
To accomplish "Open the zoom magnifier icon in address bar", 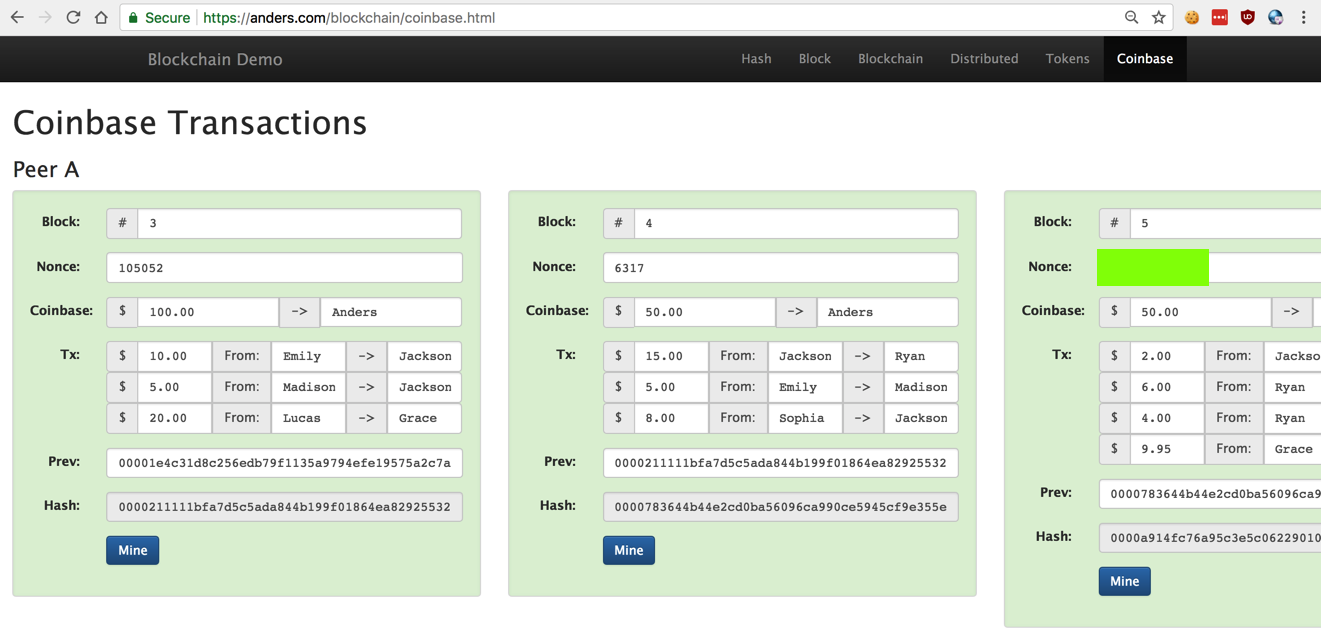I will point(1131,17).
